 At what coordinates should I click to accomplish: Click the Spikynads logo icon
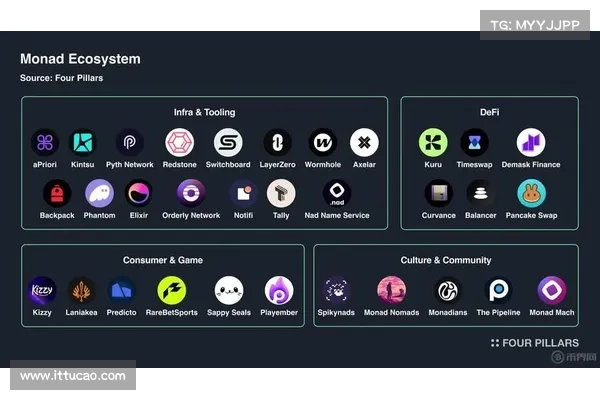tap(336, 291)
